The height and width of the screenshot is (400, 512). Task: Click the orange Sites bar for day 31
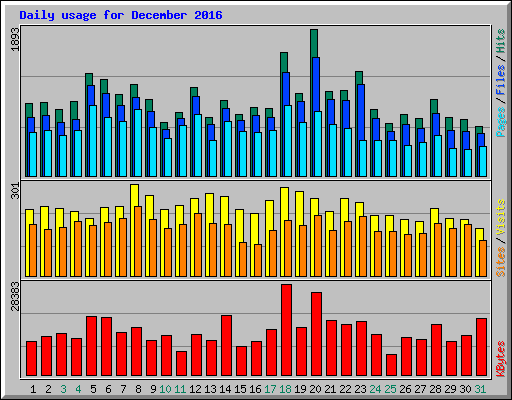point(483,258)
